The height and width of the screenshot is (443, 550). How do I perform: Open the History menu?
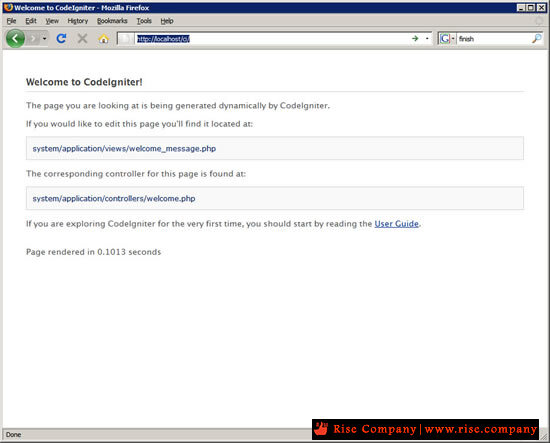[78, 21]
